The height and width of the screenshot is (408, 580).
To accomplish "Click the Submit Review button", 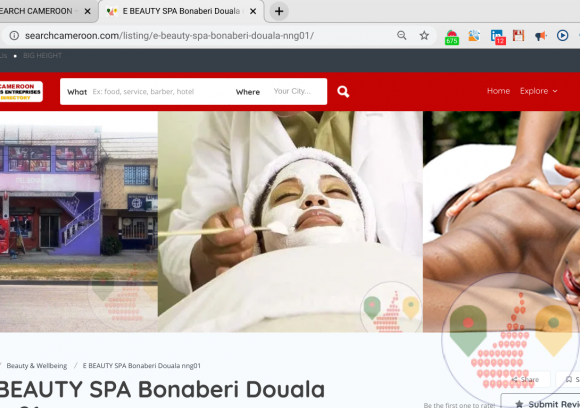I will tap(541, 402).
